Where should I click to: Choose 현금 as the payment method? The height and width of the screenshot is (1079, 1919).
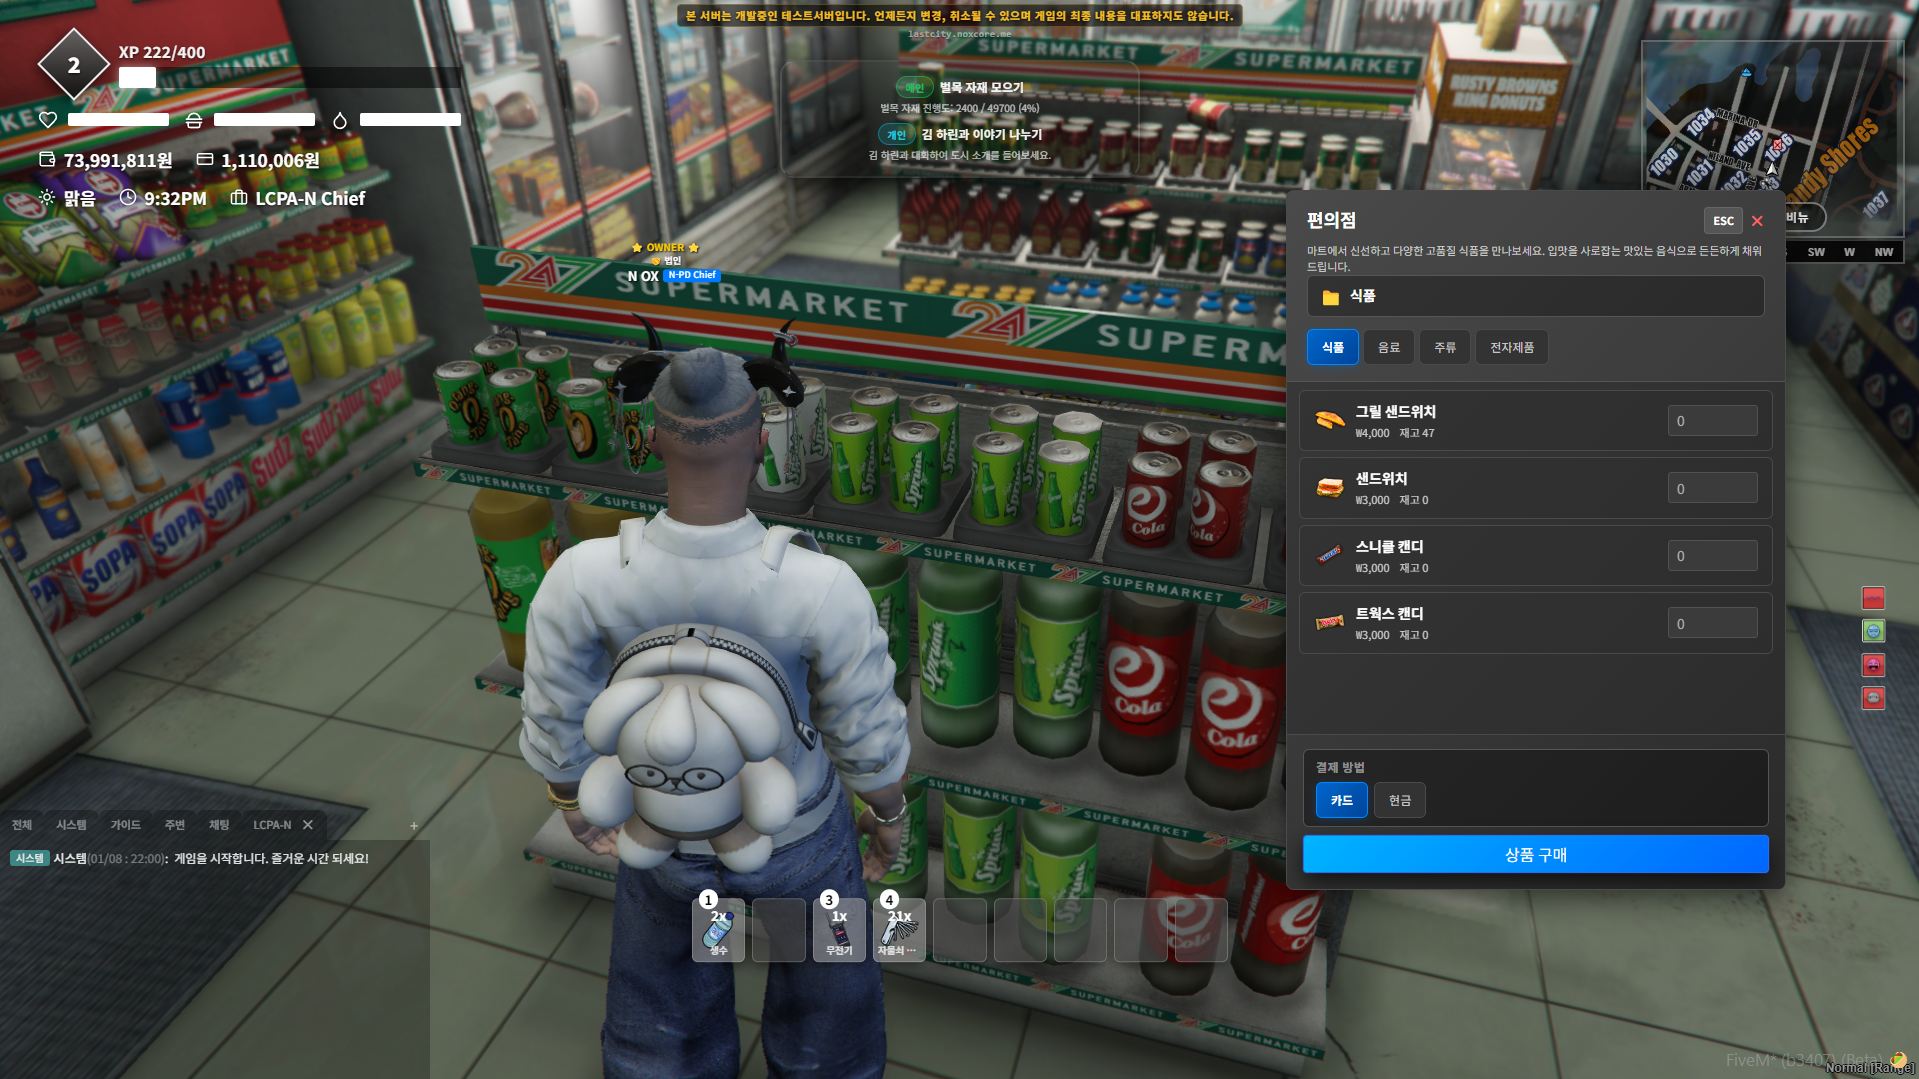tap(1399, 801)
